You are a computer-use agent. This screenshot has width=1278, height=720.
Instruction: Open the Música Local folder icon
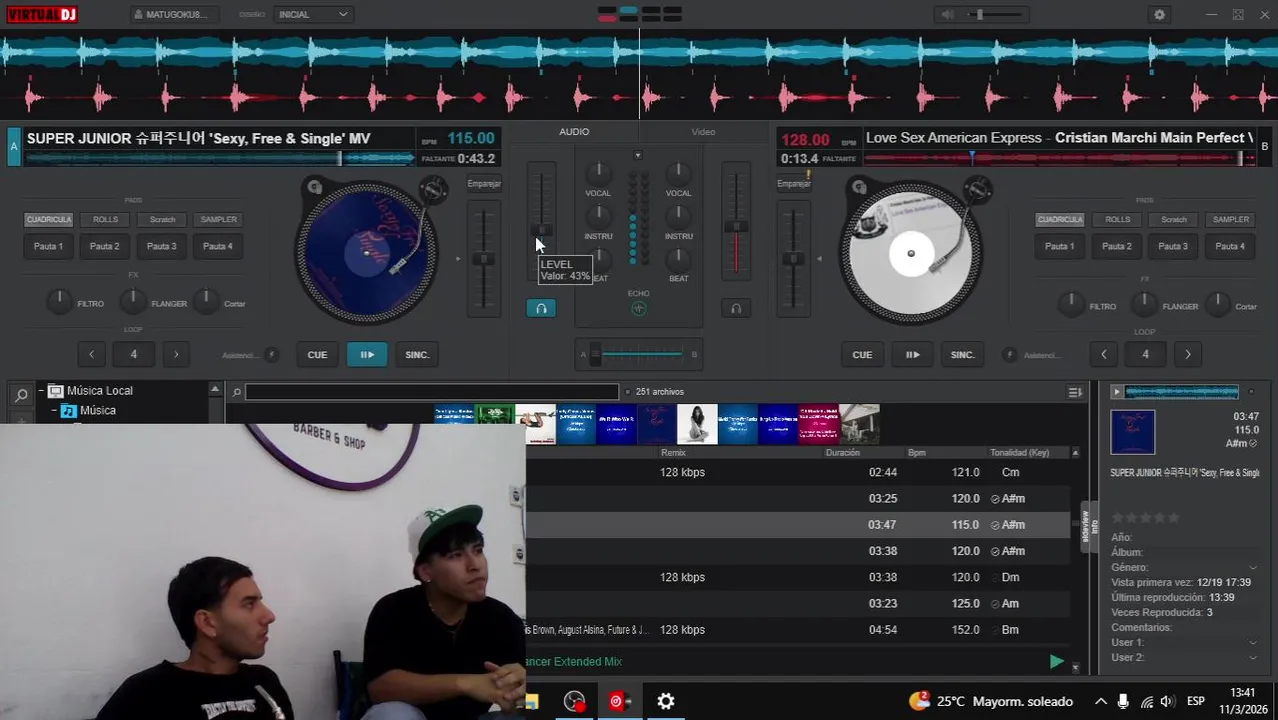[56, 391]
